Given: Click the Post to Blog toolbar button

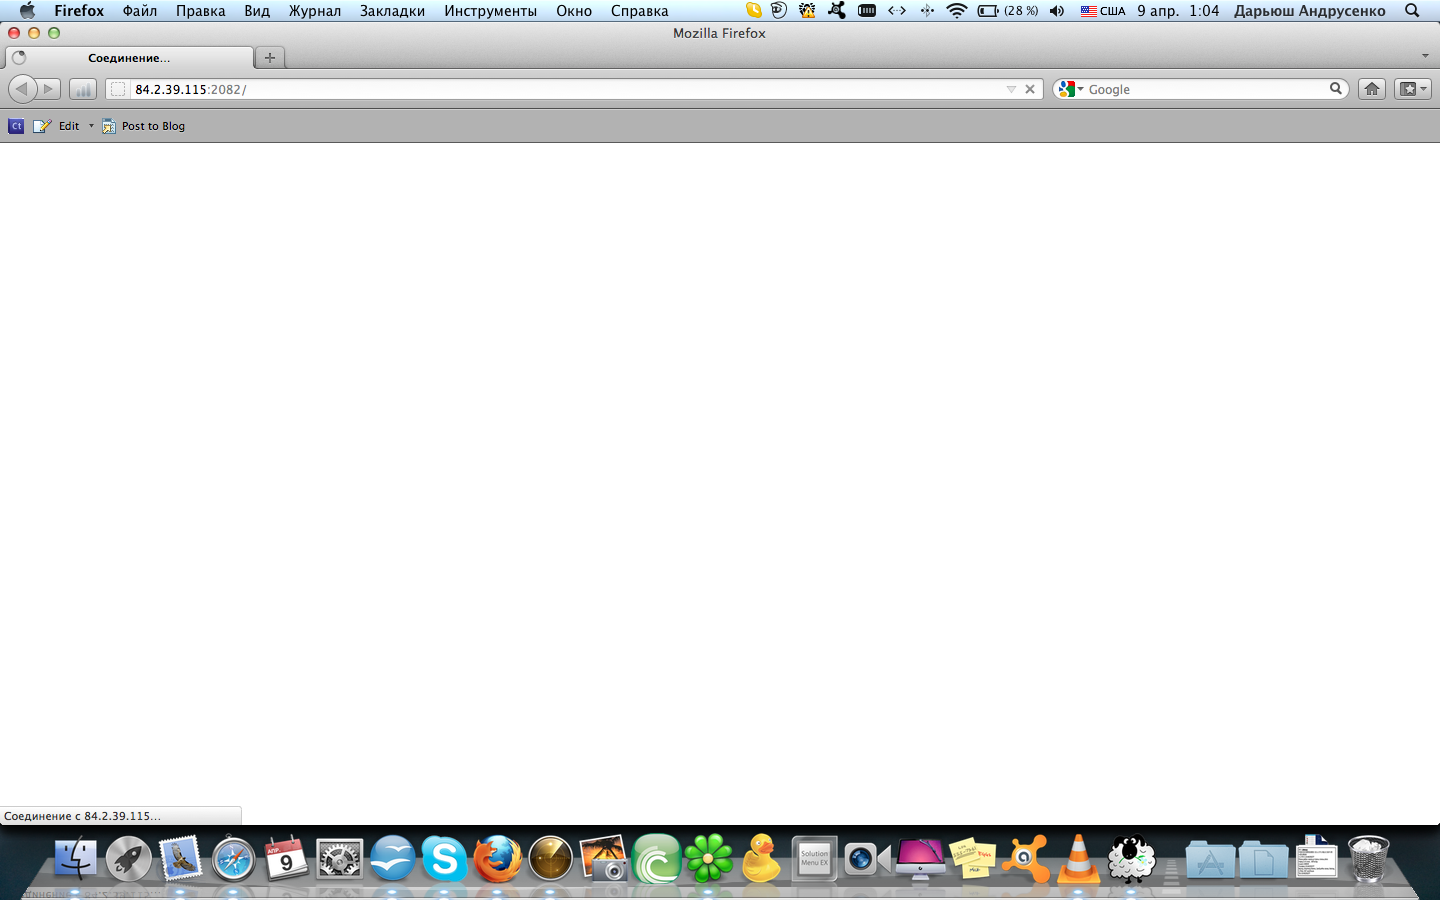Looking at the screenshot, I should point(143,126).
